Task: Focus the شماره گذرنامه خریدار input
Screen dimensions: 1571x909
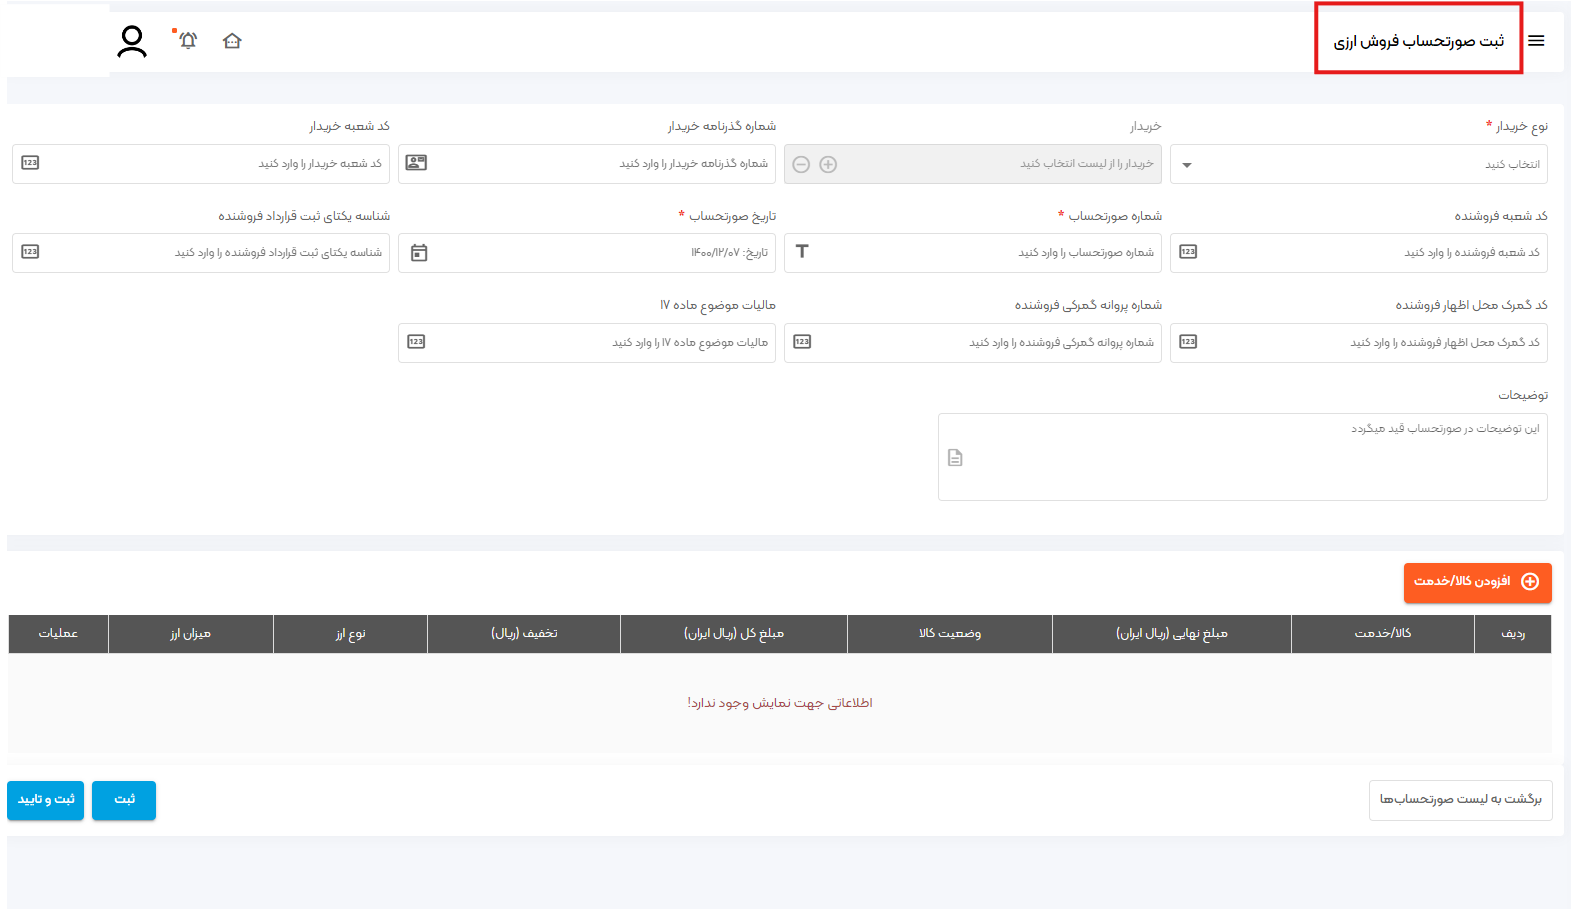Action: coord(587,164)
